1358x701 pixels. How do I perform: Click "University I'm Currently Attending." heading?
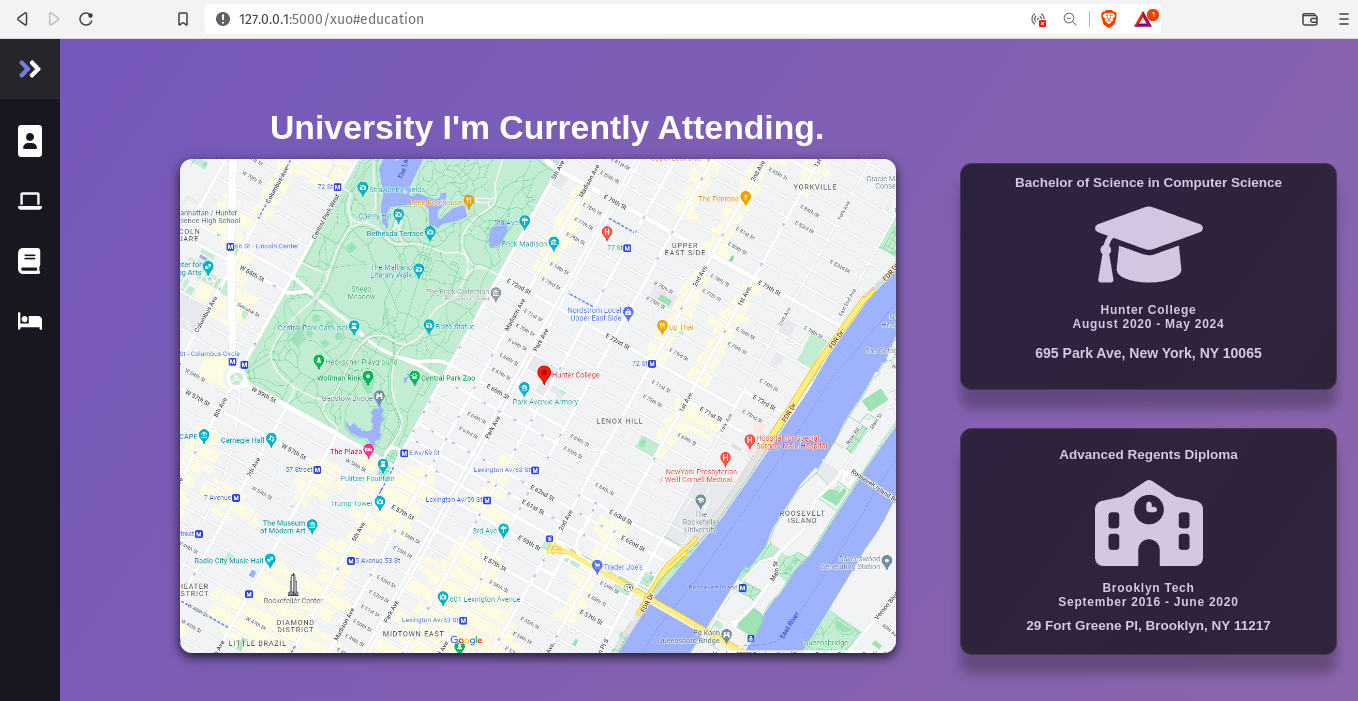(547, 127)
